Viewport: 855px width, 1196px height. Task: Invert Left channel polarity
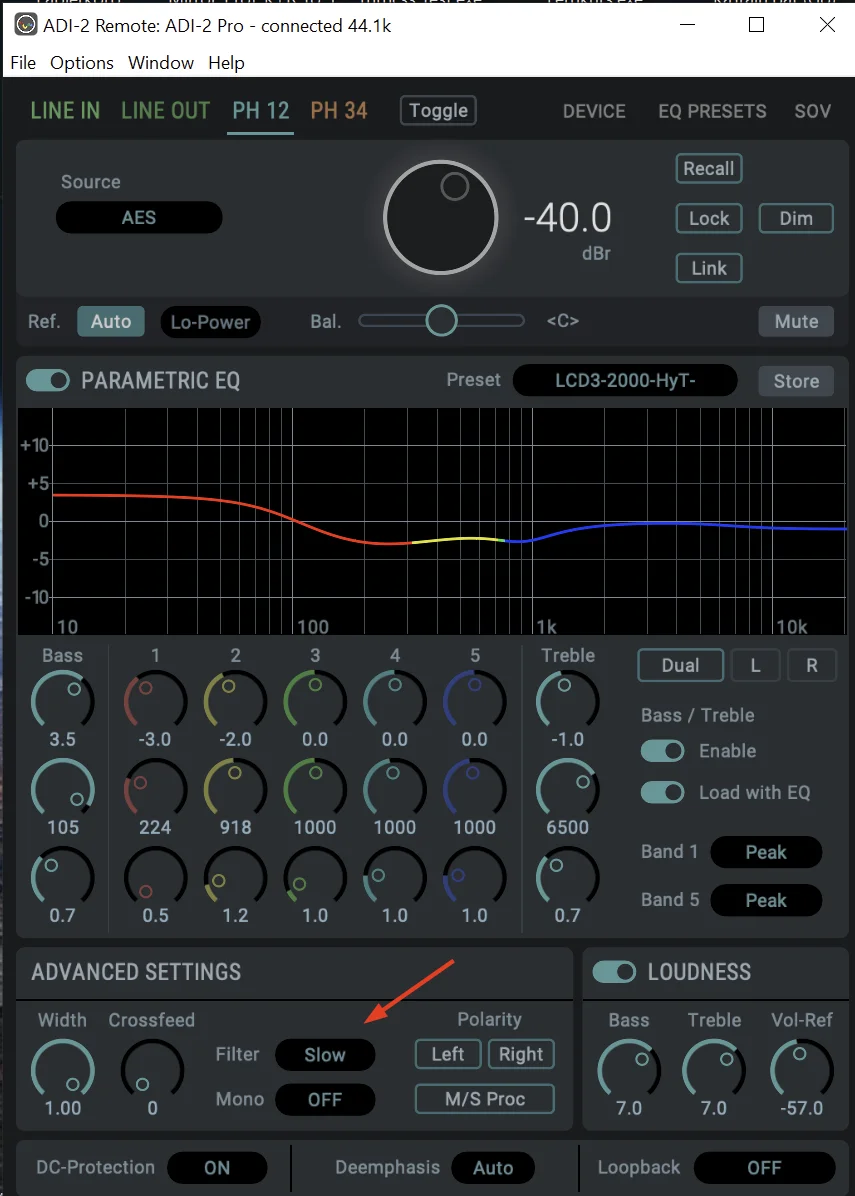coord(448,1054)
